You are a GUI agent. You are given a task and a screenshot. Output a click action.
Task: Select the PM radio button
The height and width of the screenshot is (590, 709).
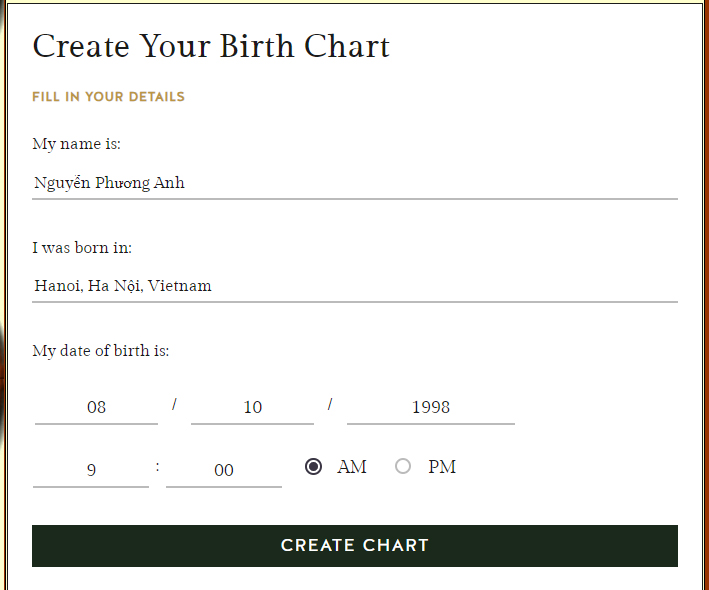pos(403,466)
